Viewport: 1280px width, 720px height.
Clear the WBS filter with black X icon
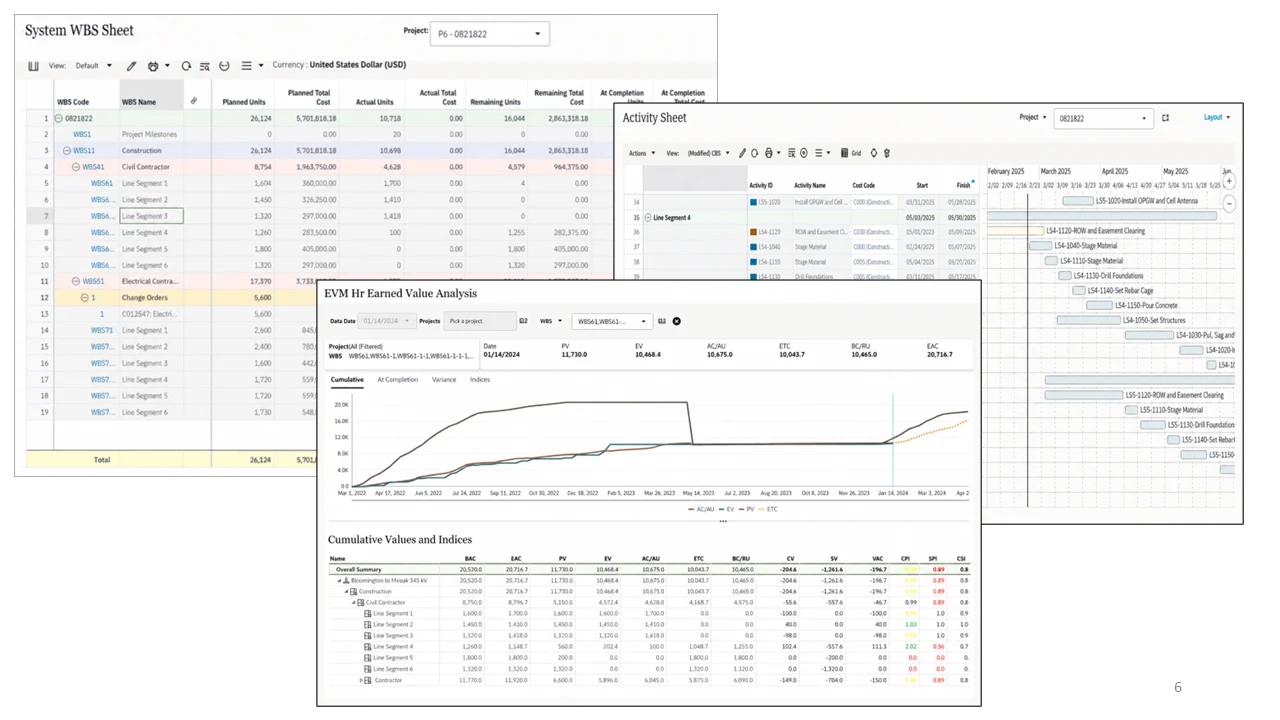(x=676, y=321)
